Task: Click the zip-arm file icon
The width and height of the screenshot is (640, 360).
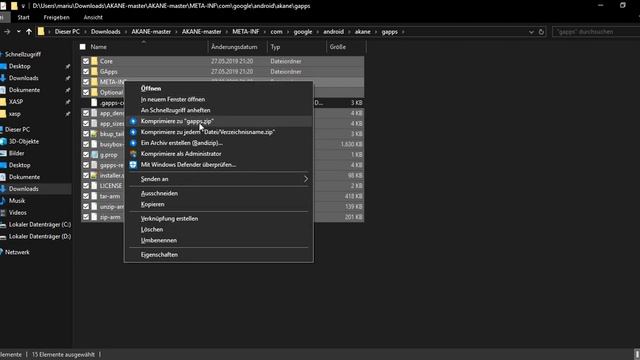Action: click(94, 217)
